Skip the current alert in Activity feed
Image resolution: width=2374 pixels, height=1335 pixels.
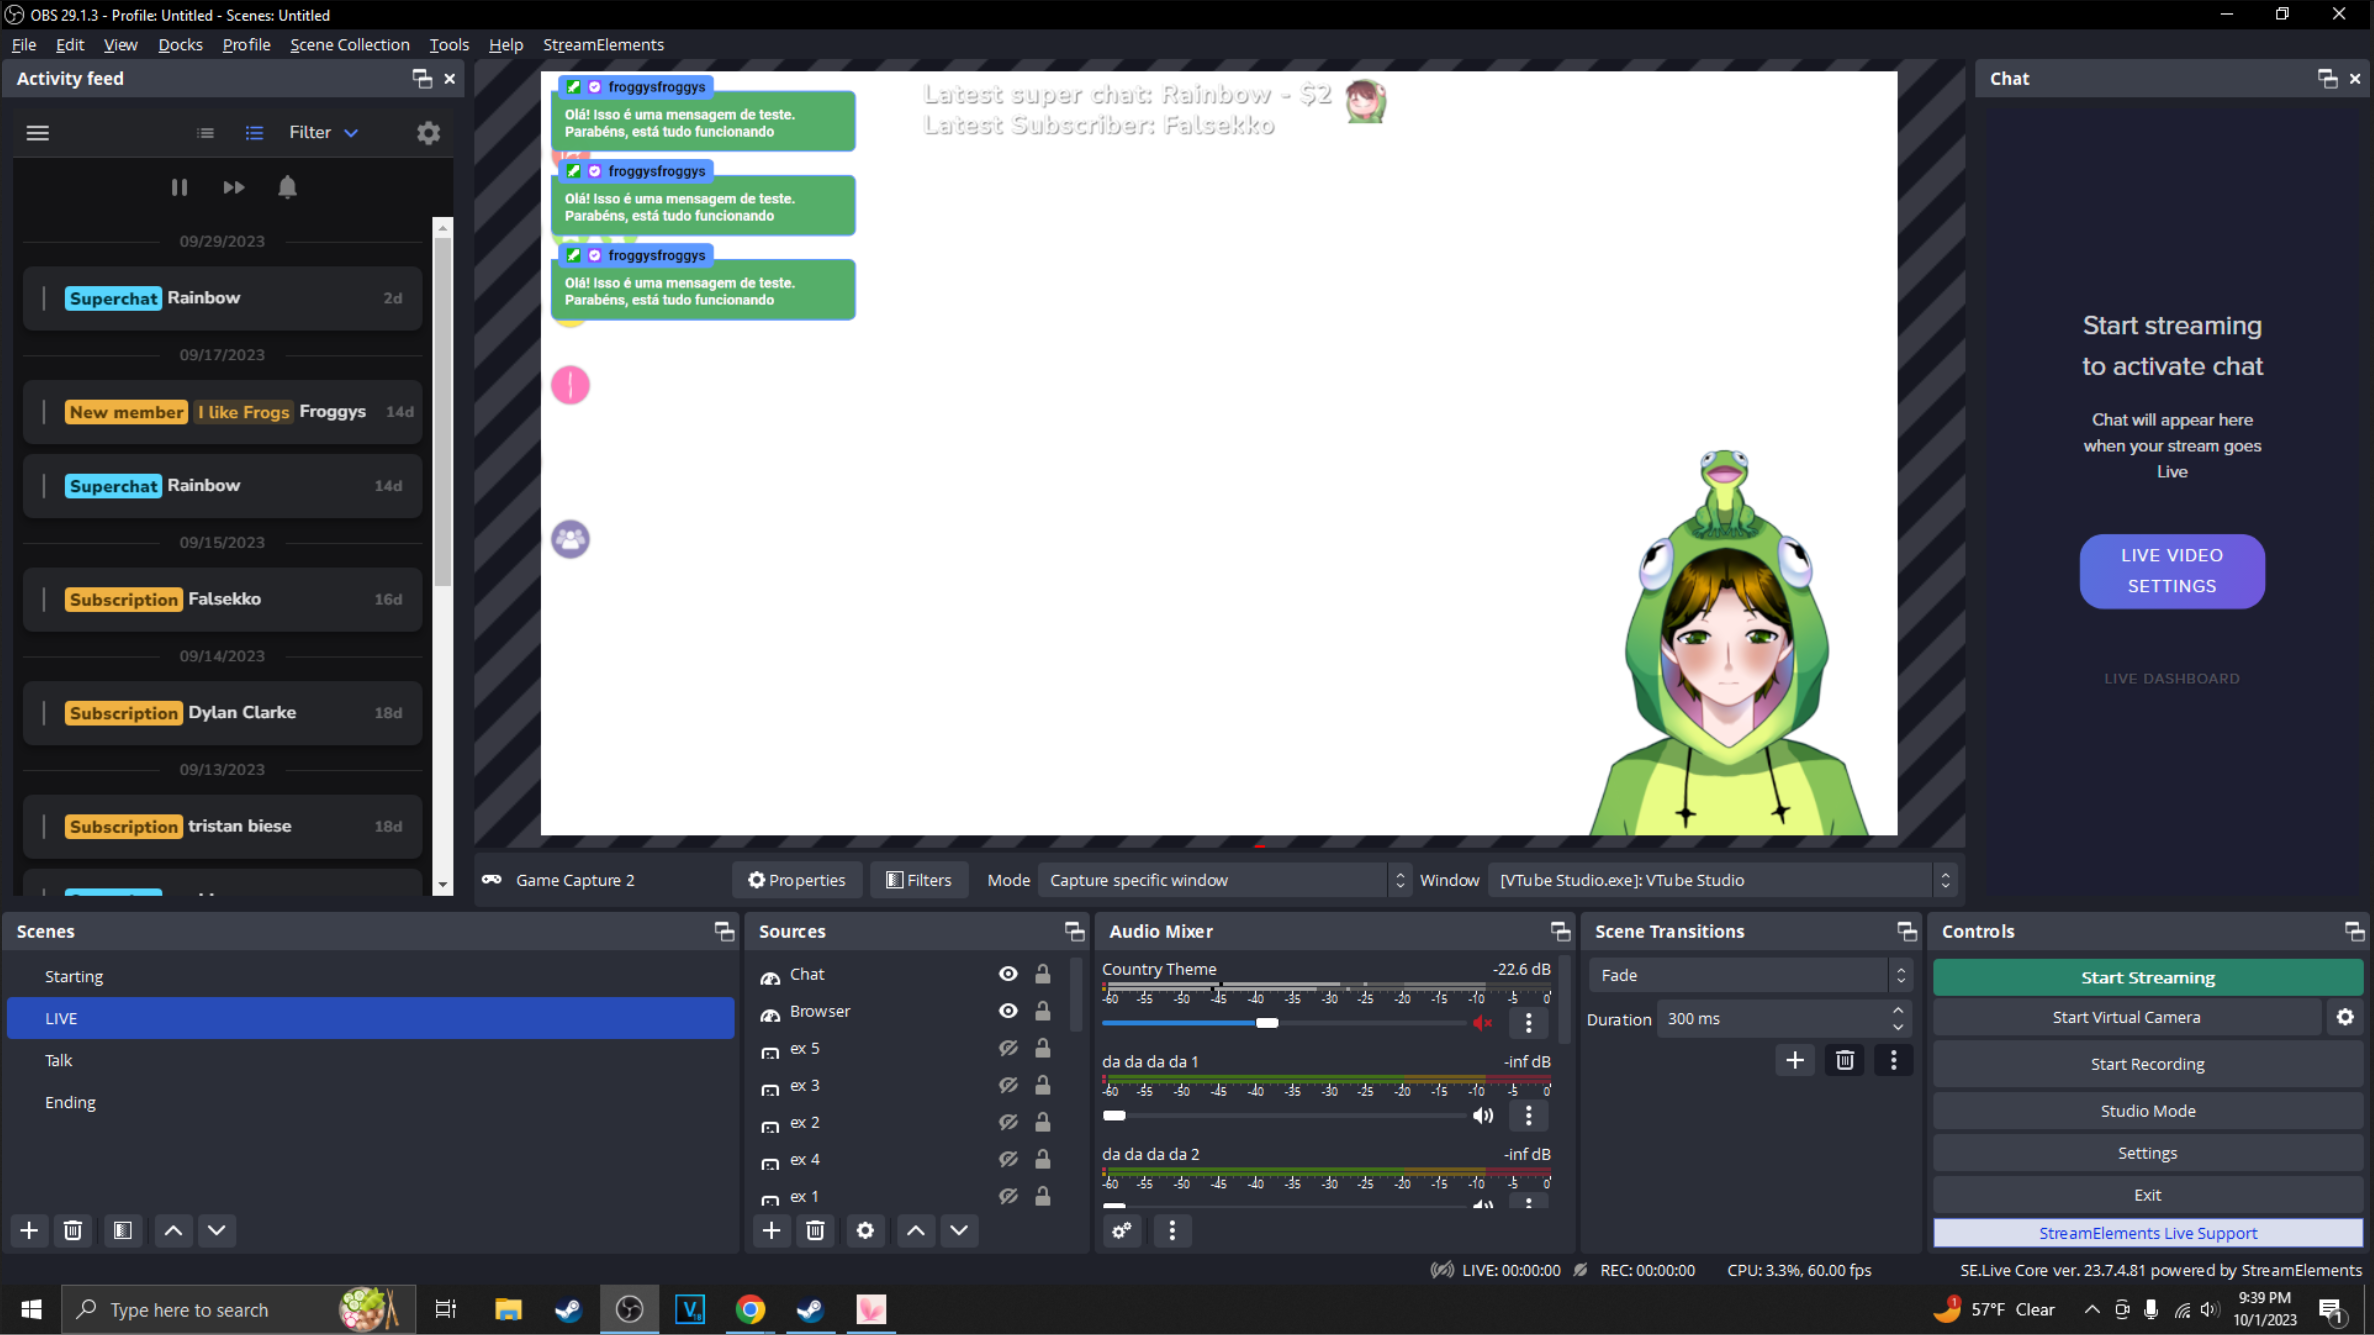(x=234, y=187)
